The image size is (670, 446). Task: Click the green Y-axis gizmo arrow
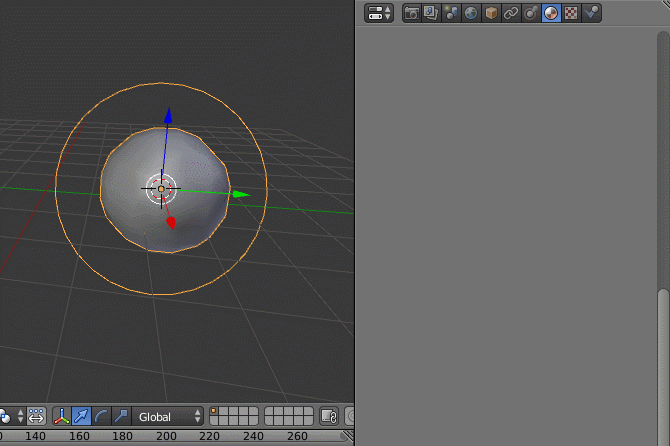click(x=241, y=194)
